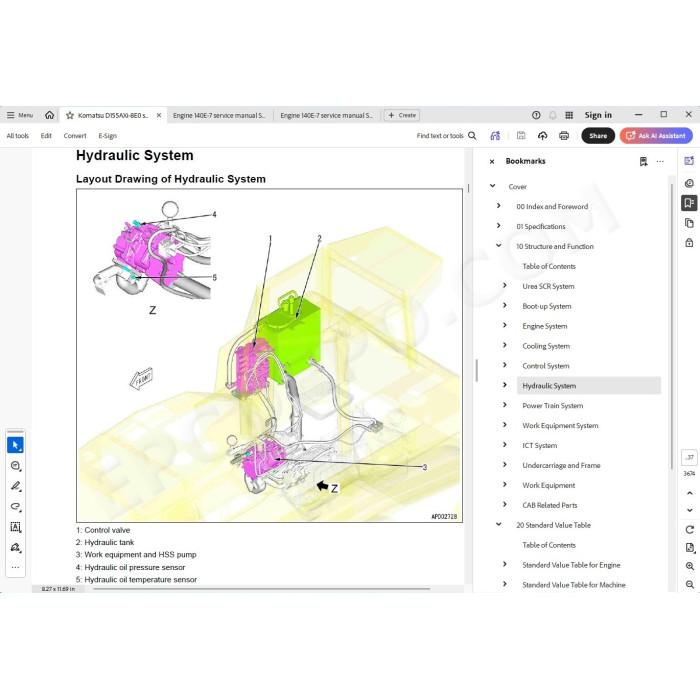Open the Help question mark icon
This screenshot has width=700, height=700.
[536, 115]
